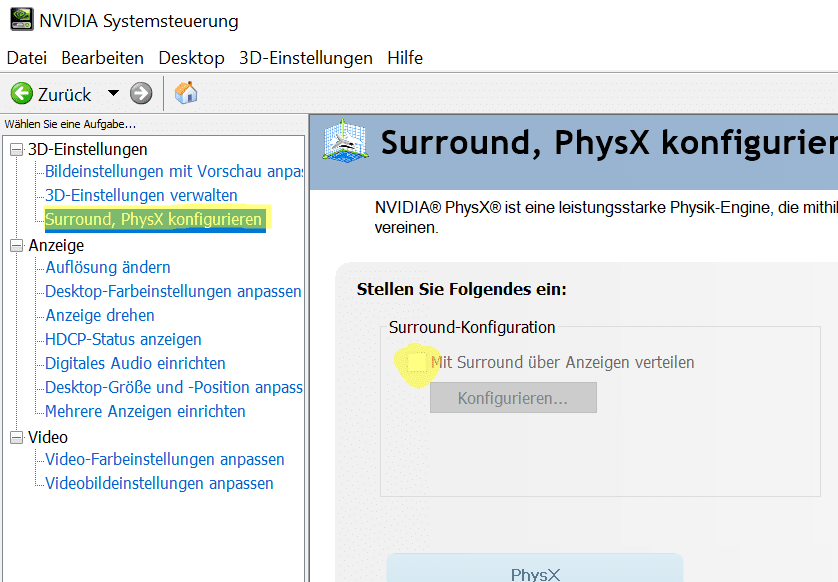Open Auflösung ändern

[x=108, y=267]
